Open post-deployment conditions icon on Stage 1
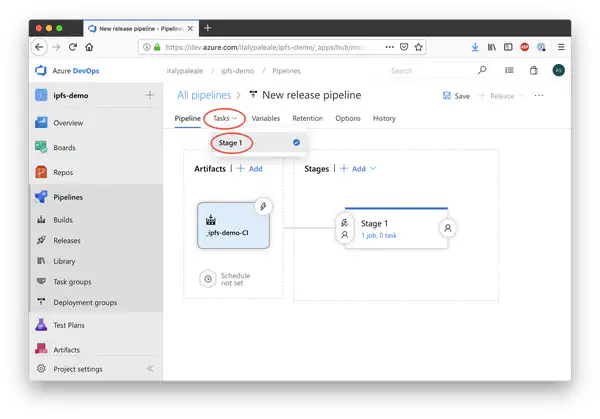Image resolution: width=600 pixels, height=419 pixels. point(447,228)
